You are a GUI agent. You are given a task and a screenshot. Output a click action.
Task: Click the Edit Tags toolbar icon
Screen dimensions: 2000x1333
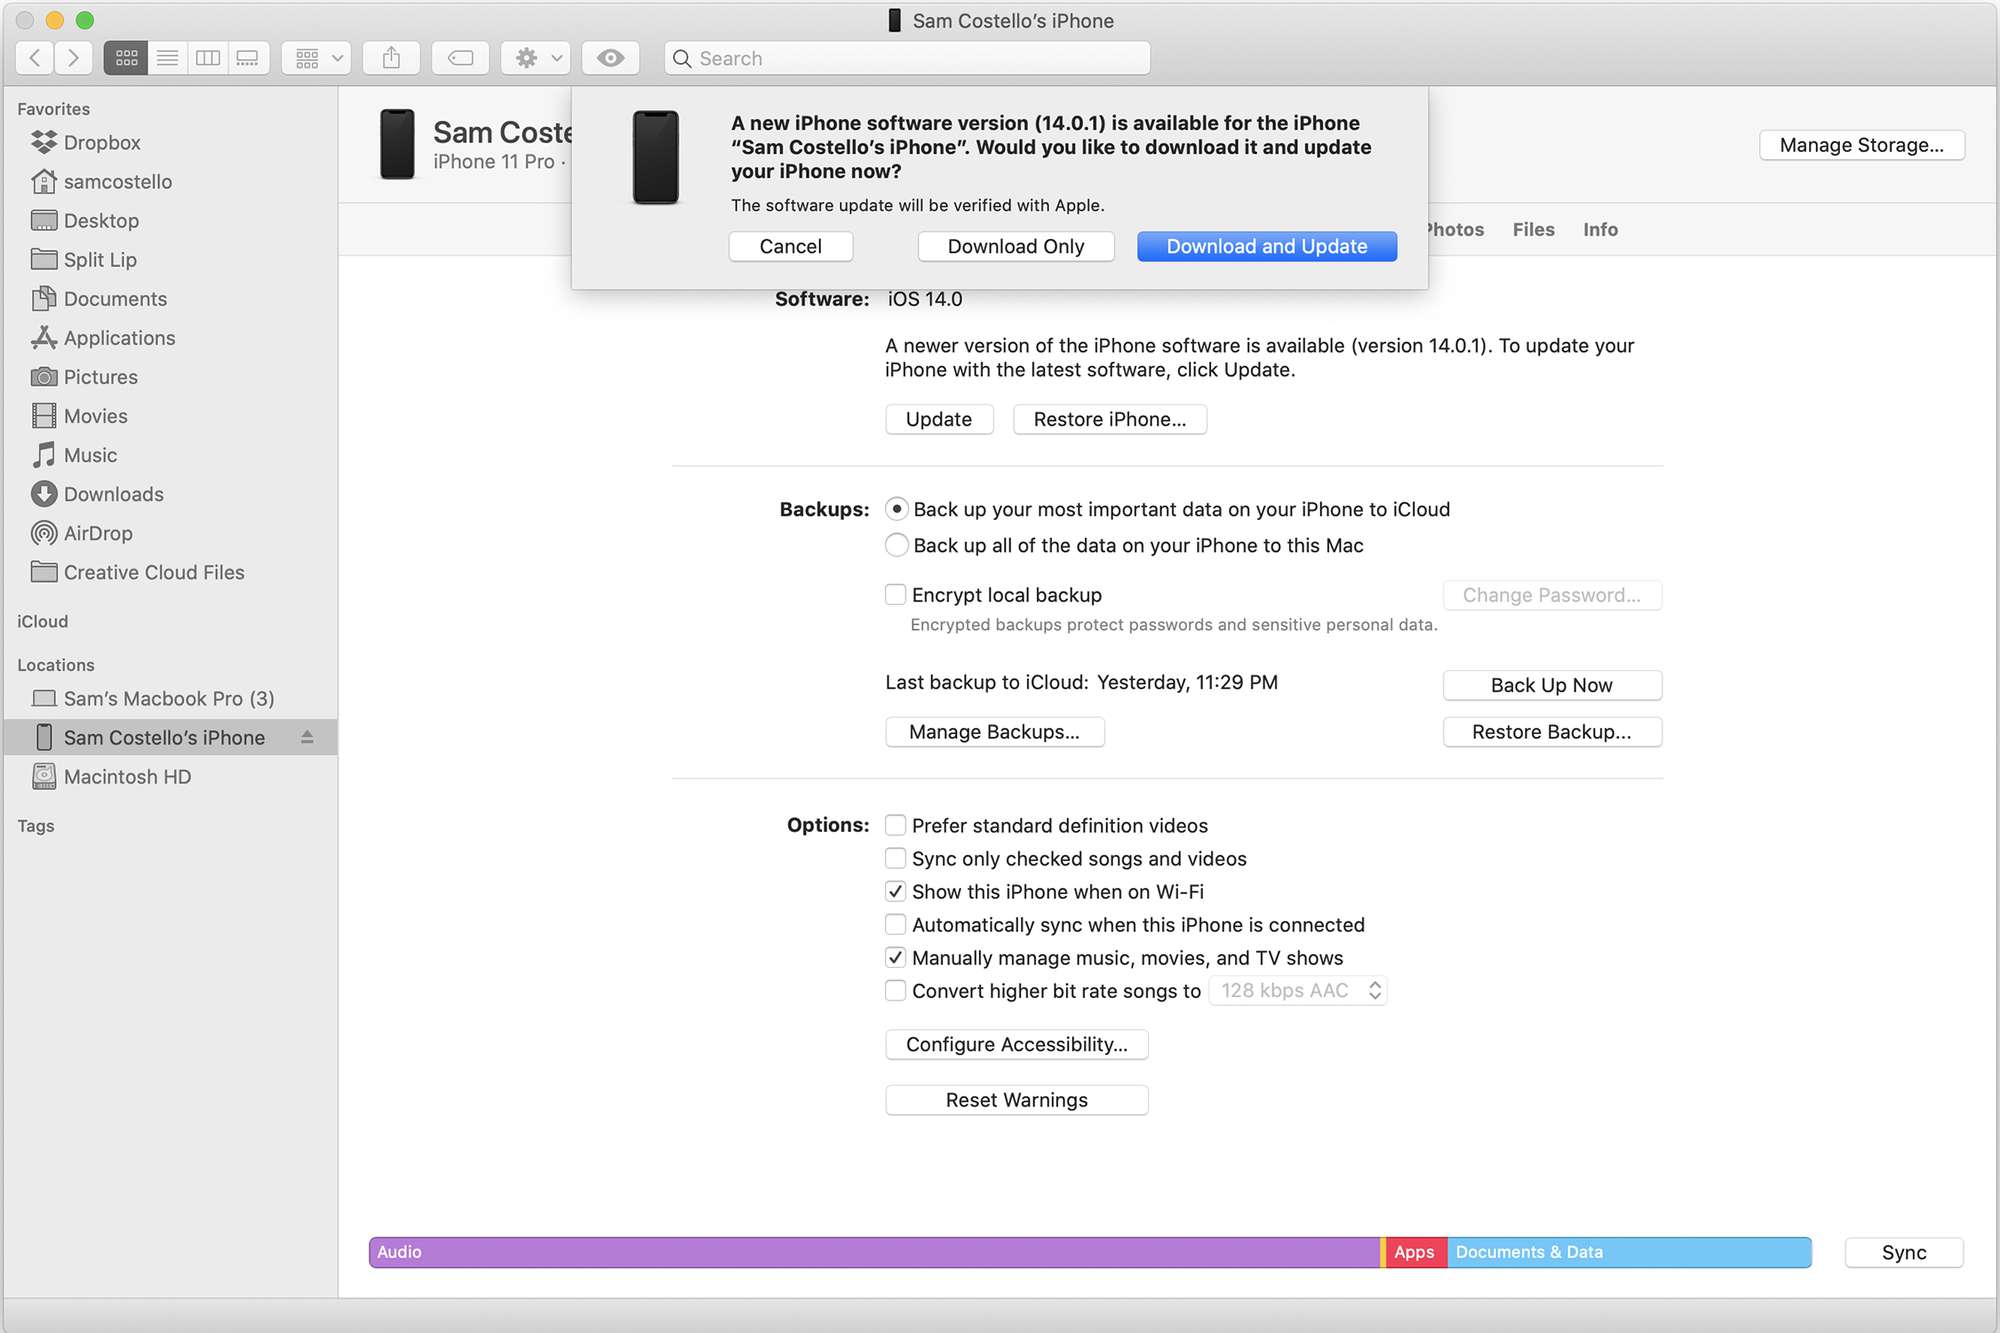(x=460, y=58)
